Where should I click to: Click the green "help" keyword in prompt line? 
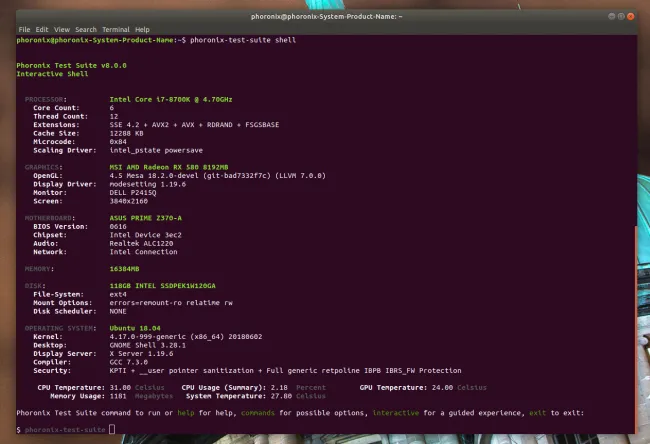tap(186, 413)
